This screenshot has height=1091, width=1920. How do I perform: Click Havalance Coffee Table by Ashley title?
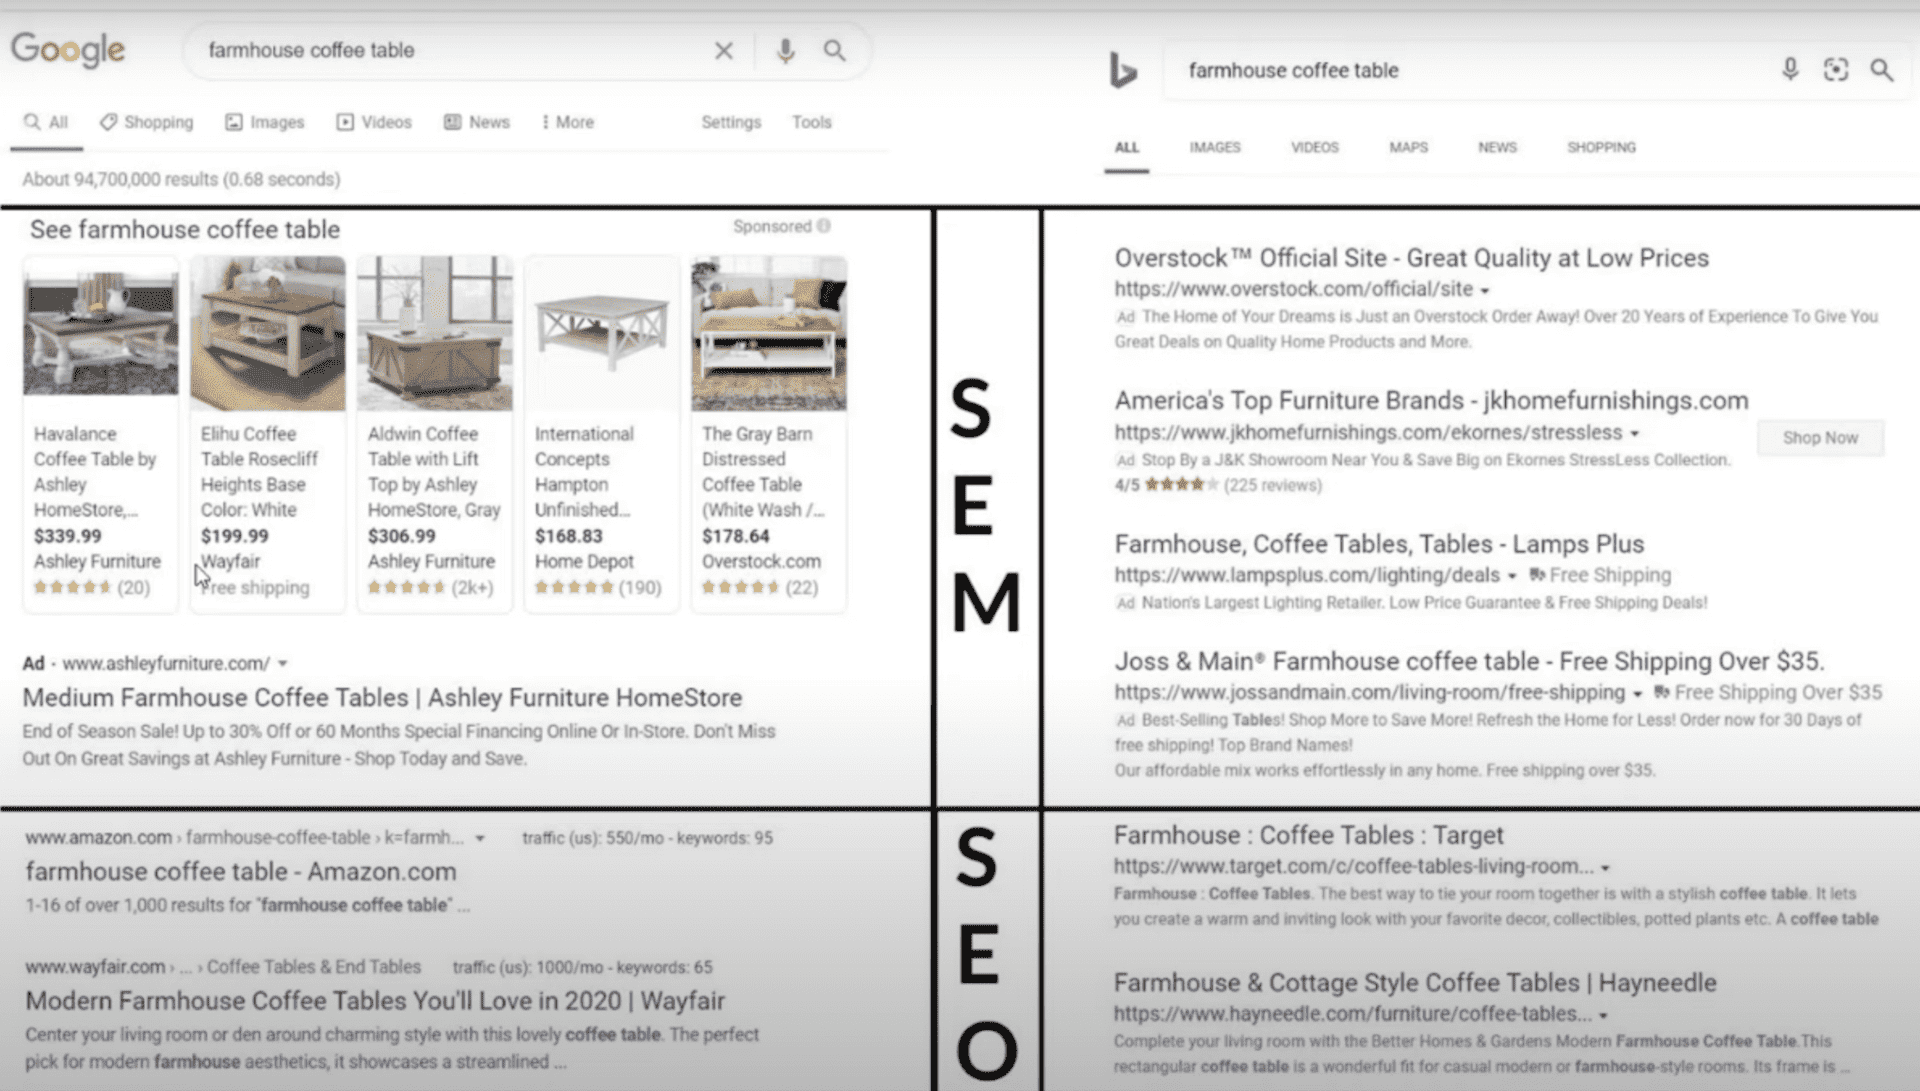coord(95,472)
